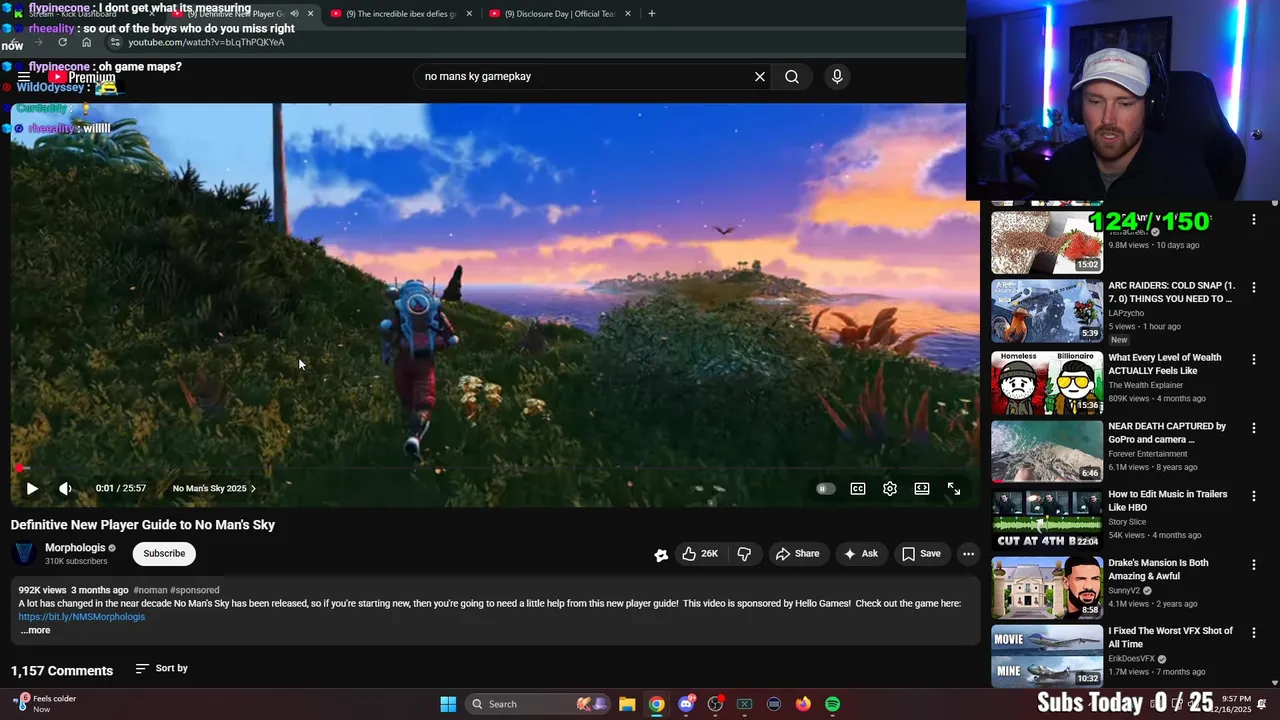Open I Fixed The Worst VFX Shot title
Screen dimensions: 1280x720
[x=1170, y=637]
